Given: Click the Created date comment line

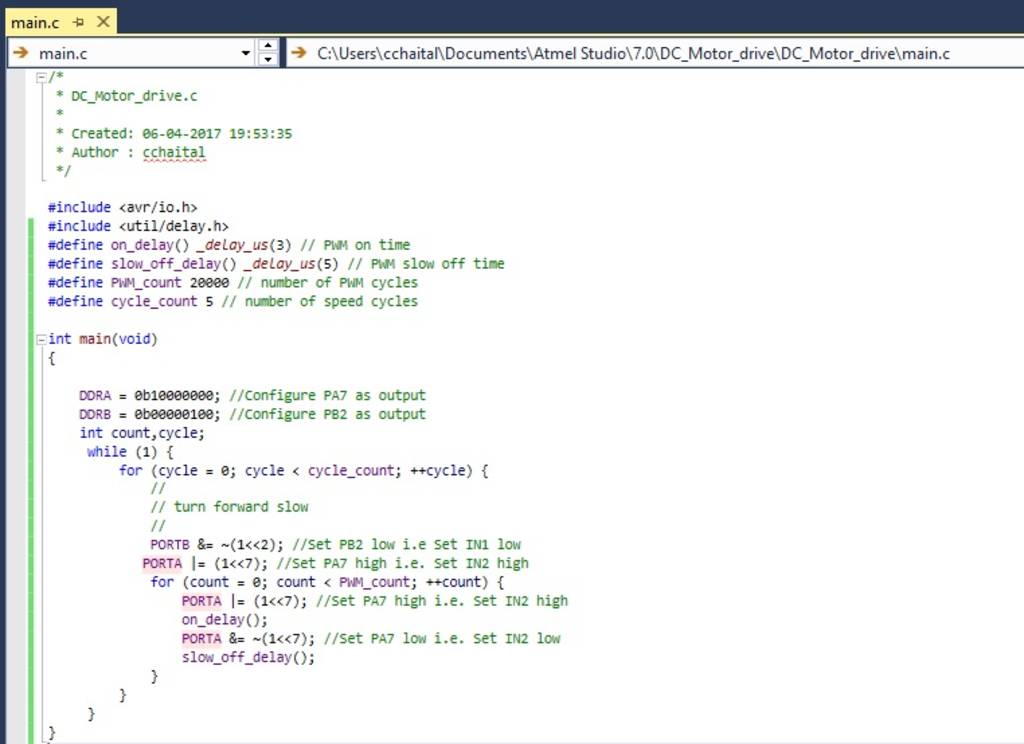Looking at the screenshot, I should click(x=174, y=133).
